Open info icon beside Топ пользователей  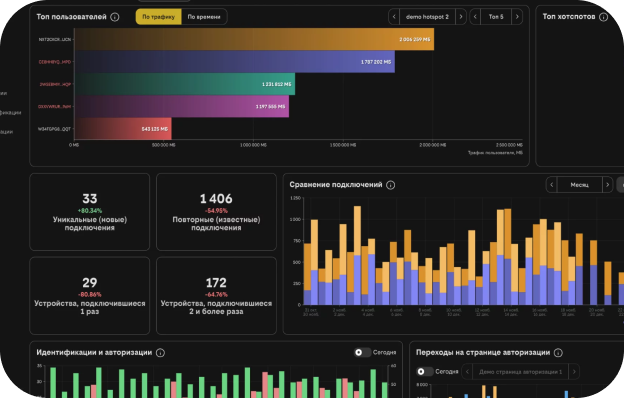click(x=115, y=17)
